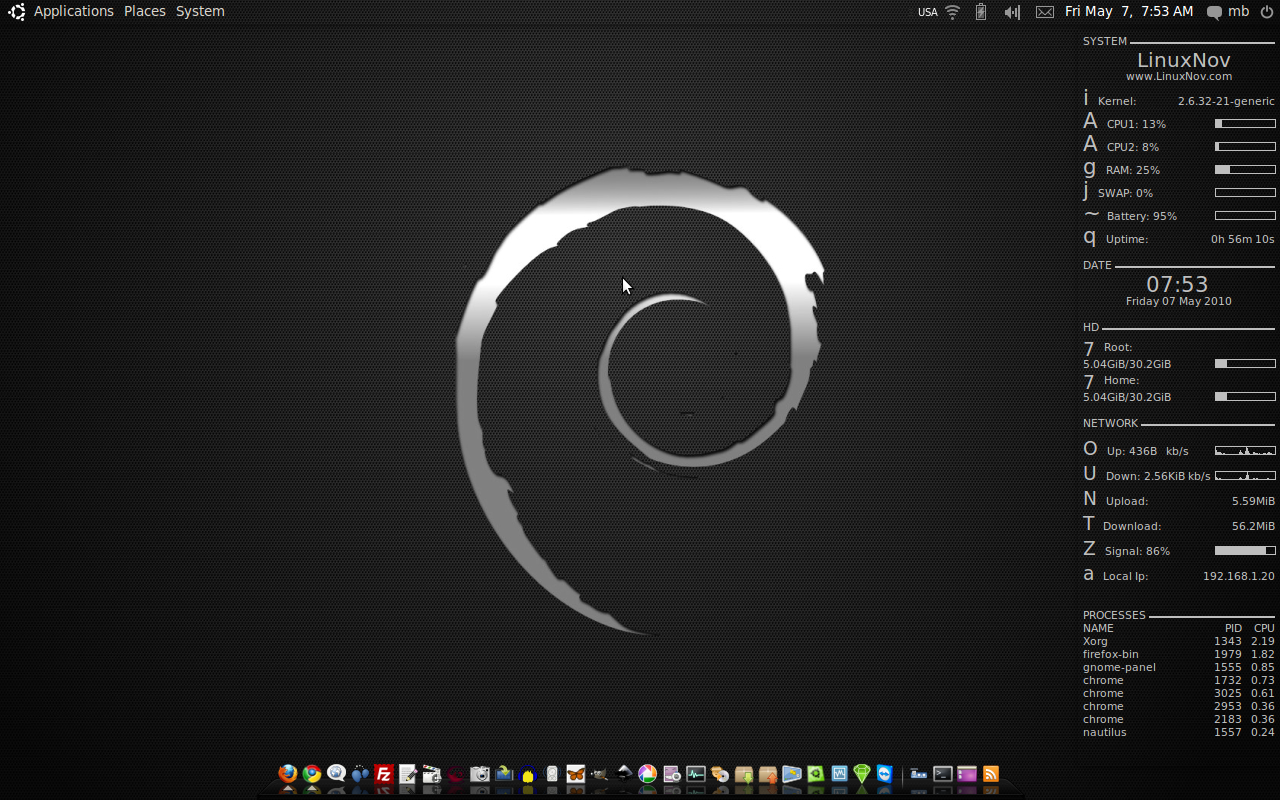Launch Inkscape from the dock
This screenshot has height=800, width=1280.
pos(624,774)
